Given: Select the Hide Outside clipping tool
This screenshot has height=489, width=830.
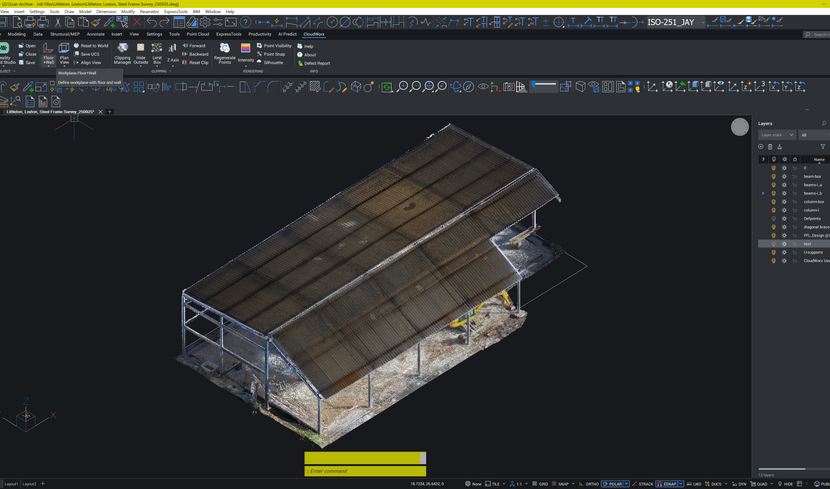Looking at the screenshot, I should click(x=140, y=53).
